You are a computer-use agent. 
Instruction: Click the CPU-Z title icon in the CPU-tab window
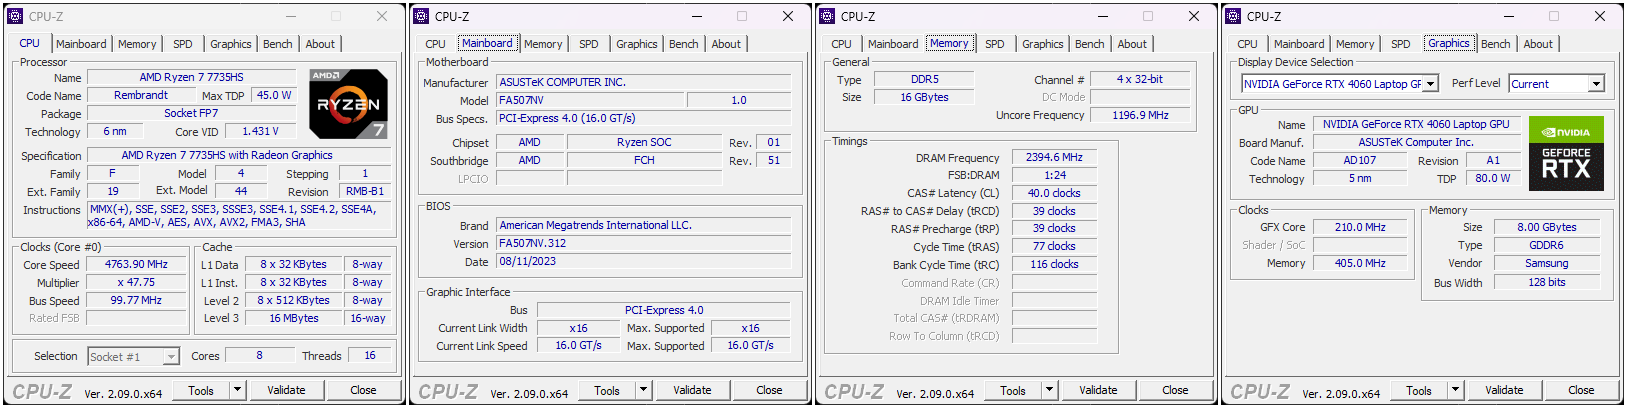tap(16, 16)
